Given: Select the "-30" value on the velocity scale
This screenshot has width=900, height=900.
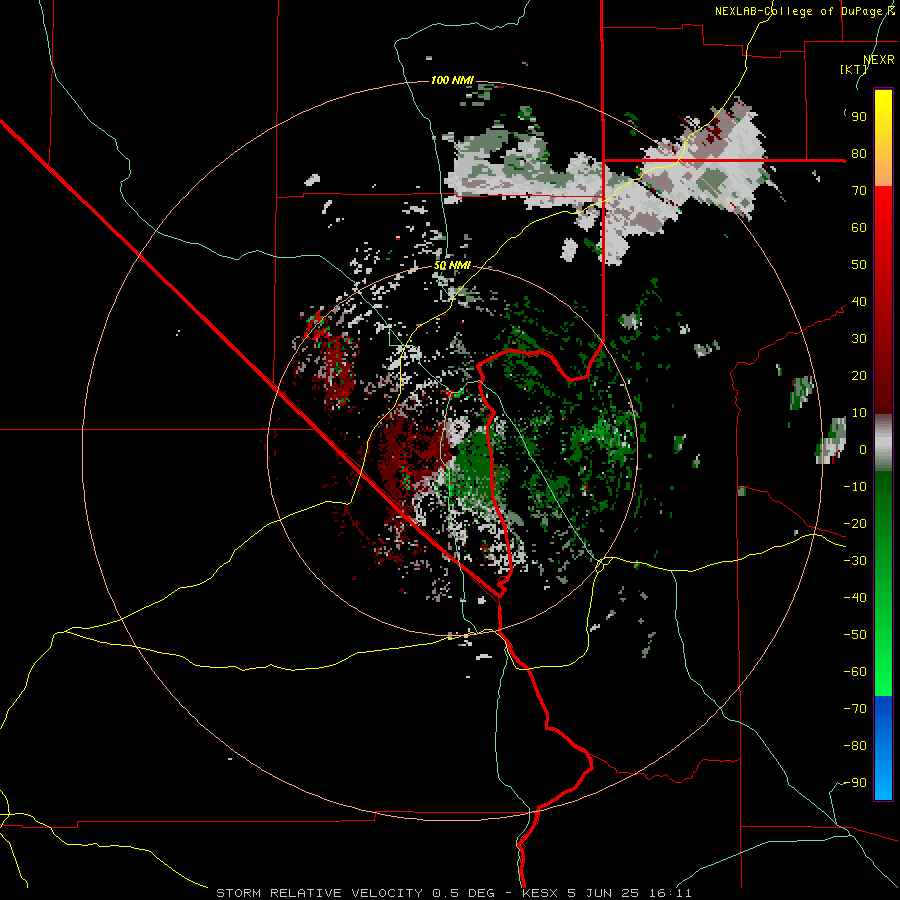Looking at the screenshot, I should pyautogui.click(x=855, y=561).
